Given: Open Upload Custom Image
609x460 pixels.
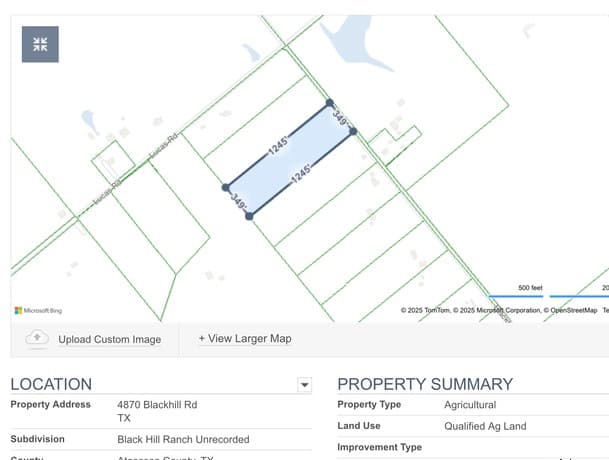Looking at the screenshot, I should [x=110, y=339].
